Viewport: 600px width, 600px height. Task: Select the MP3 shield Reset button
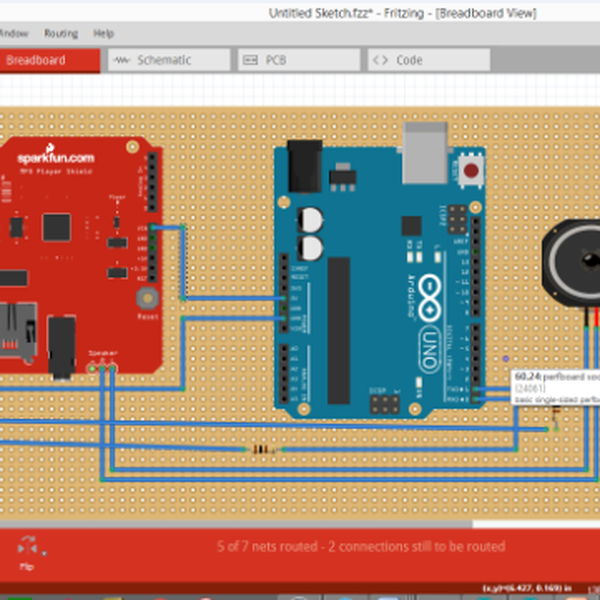coord(148,298)
